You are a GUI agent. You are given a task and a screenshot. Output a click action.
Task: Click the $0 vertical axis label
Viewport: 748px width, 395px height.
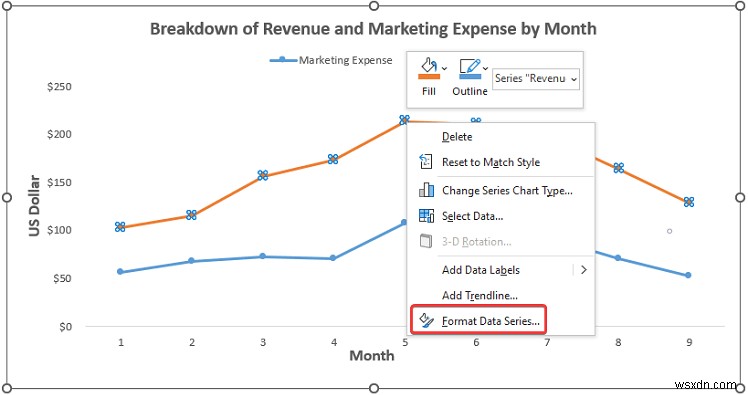coord(65,327)
